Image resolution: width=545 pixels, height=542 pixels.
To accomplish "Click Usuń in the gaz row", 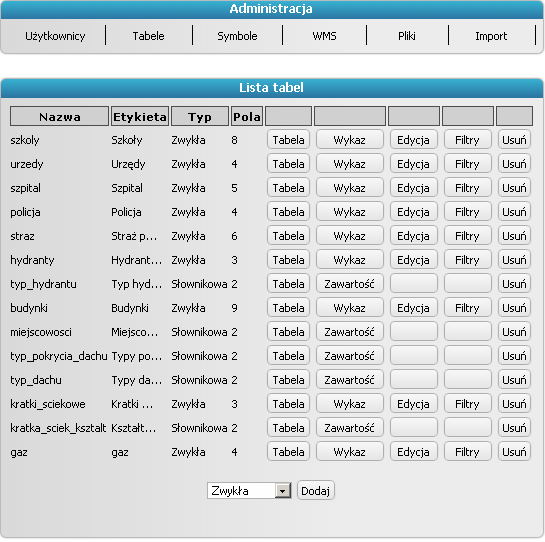I will click(x=514, y=452).
